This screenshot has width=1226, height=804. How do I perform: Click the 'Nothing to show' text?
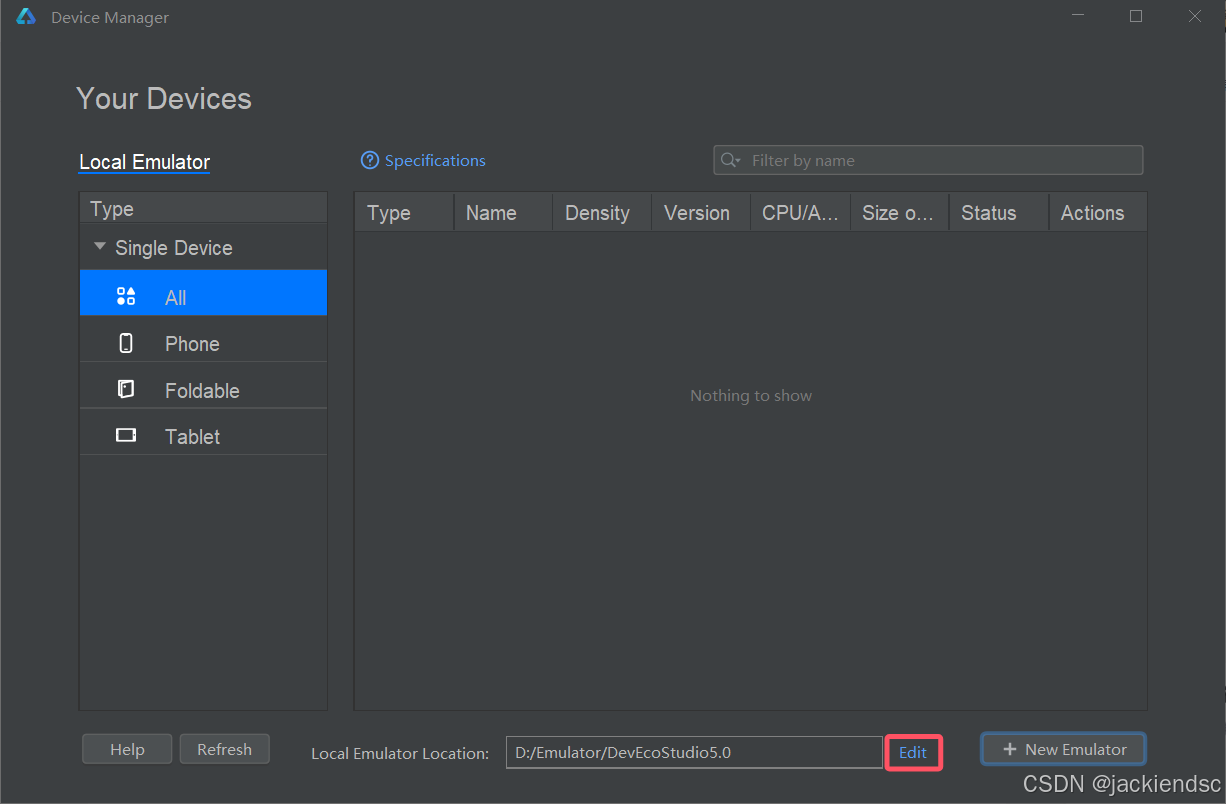click(751, 396)
